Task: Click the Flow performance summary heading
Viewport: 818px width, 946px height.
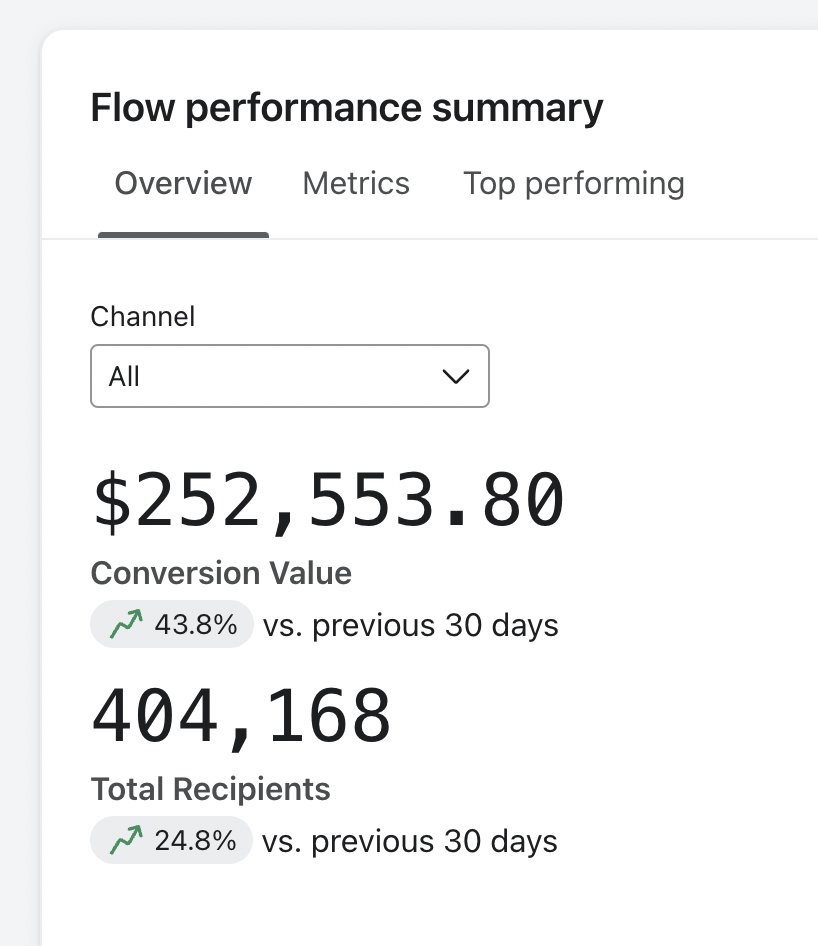Action: (347, 108)
